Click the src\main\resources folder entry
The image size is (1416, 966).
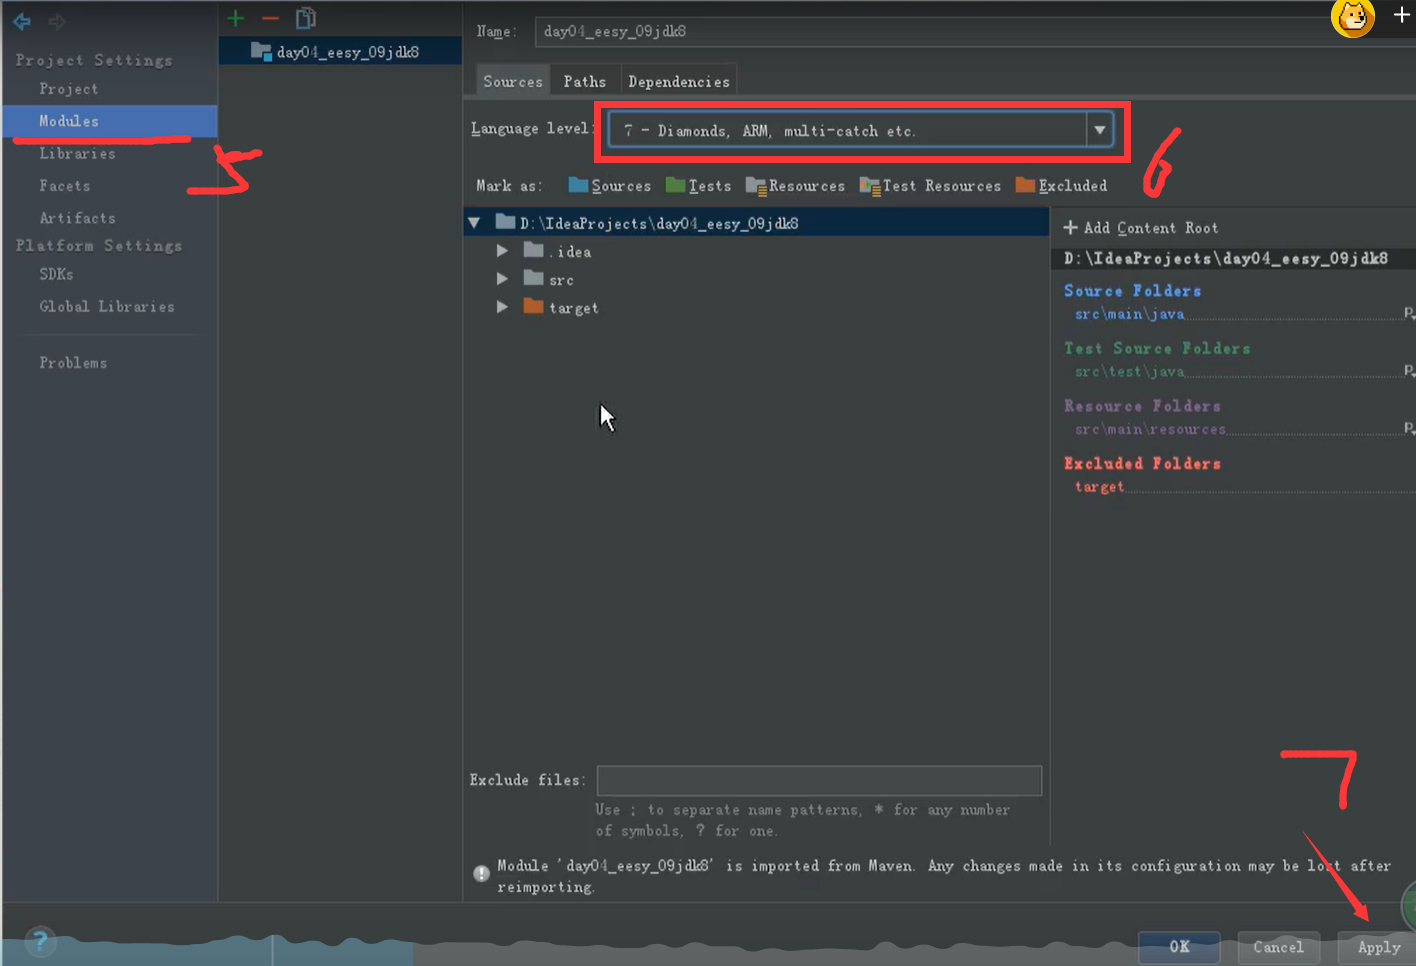click(x=1150, y=429)
